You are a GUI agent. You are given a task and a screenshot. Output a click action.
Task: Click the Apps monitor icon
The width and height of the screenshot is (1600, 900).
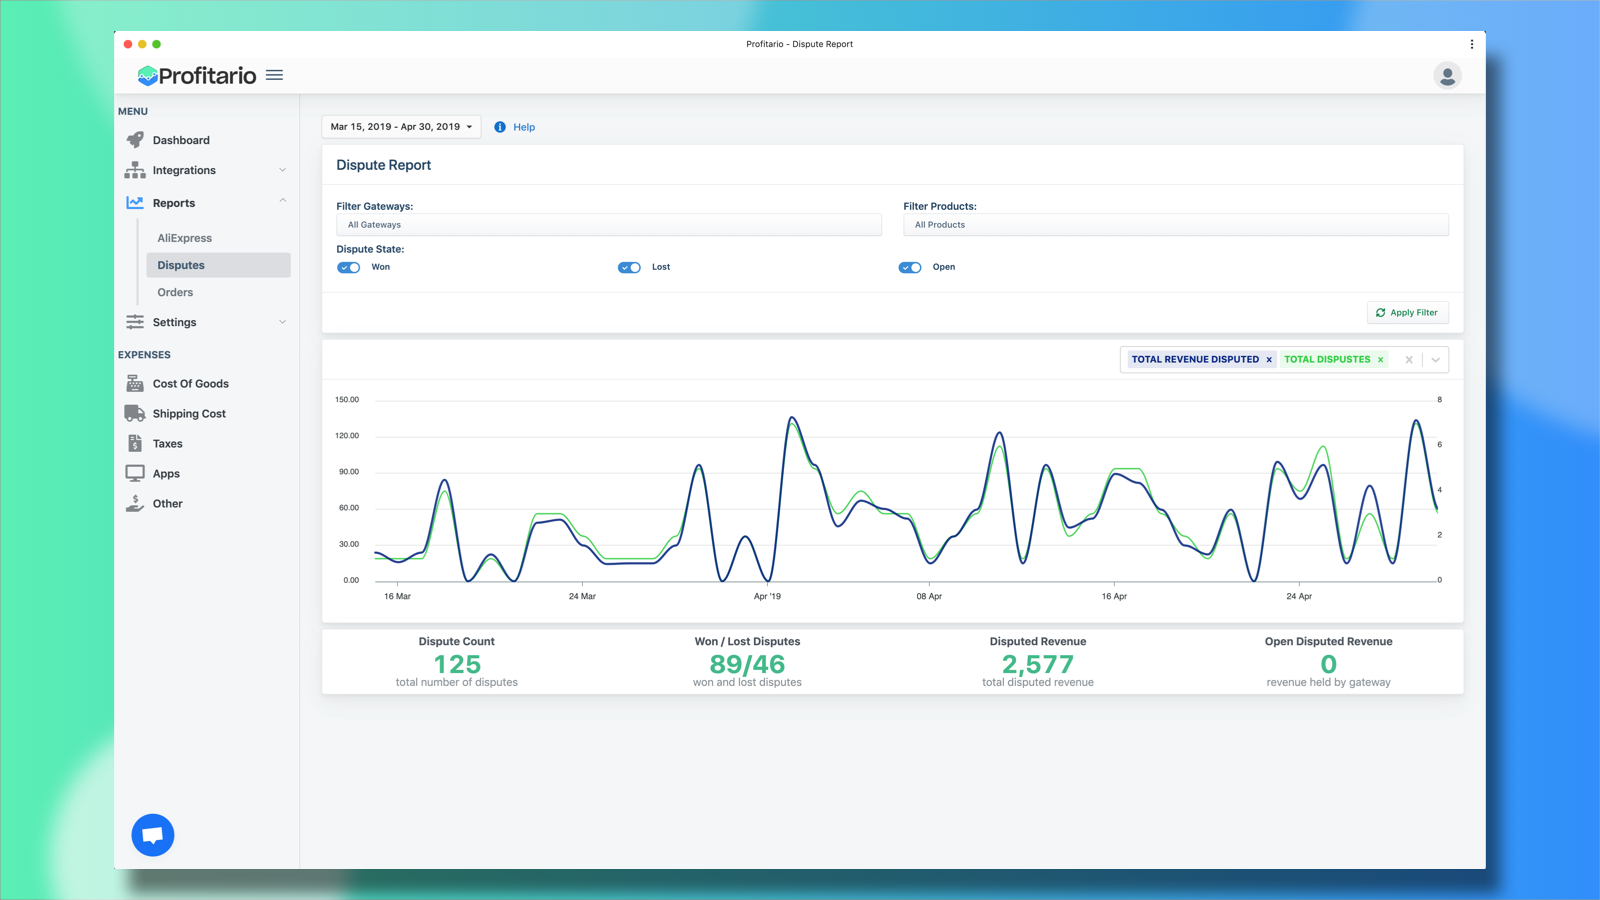coord(135,474)
